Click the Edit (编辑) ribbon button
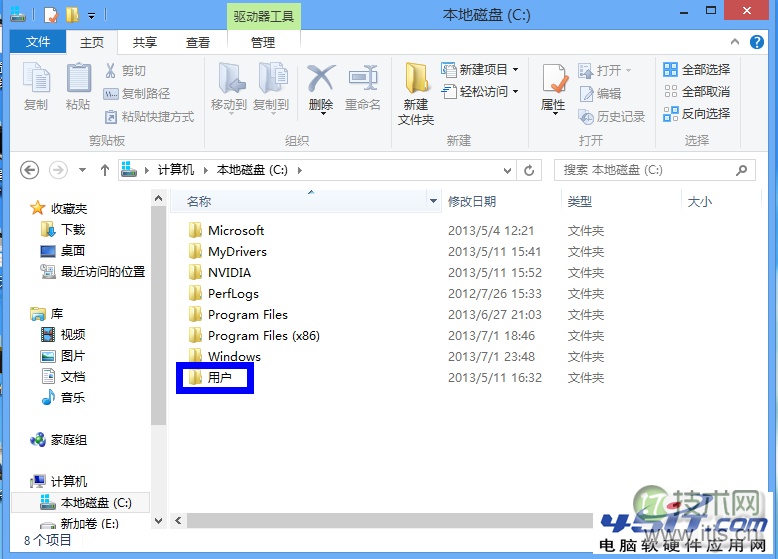This screenshot has height=559, width=778. (600, 93)
